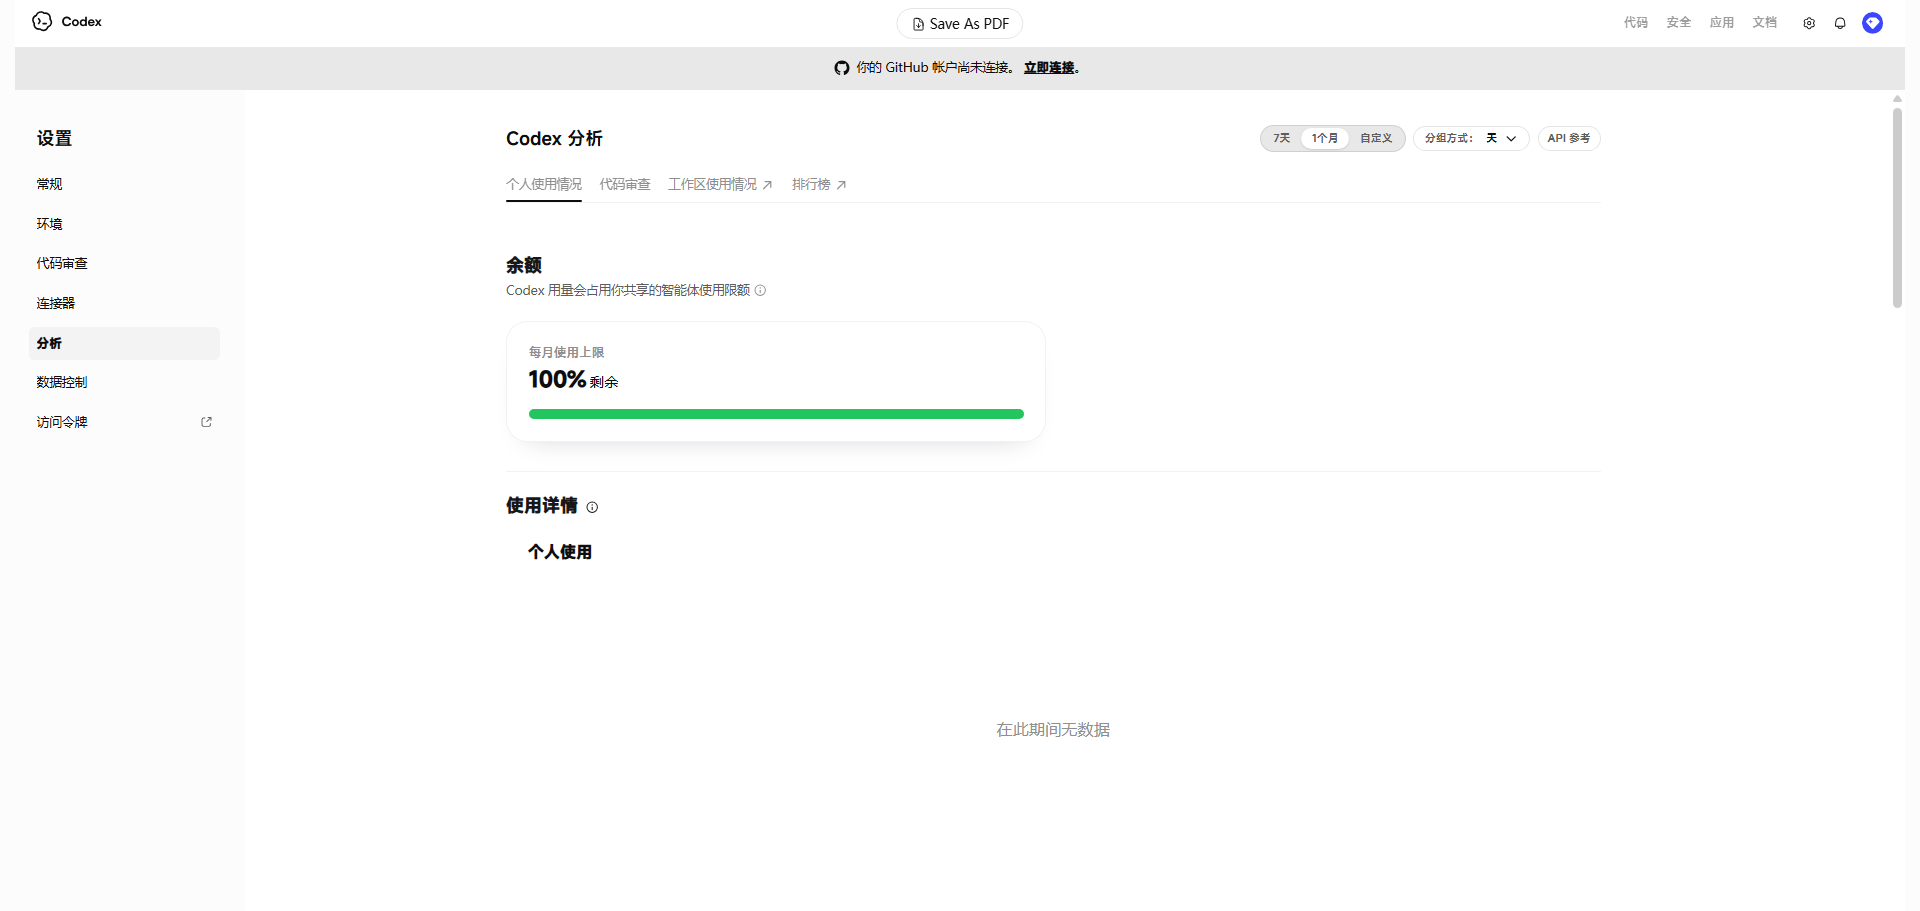Click the Codex logo icon
Image resolution: width=1920 pixels, height=911 pixels.
point(42,21)
